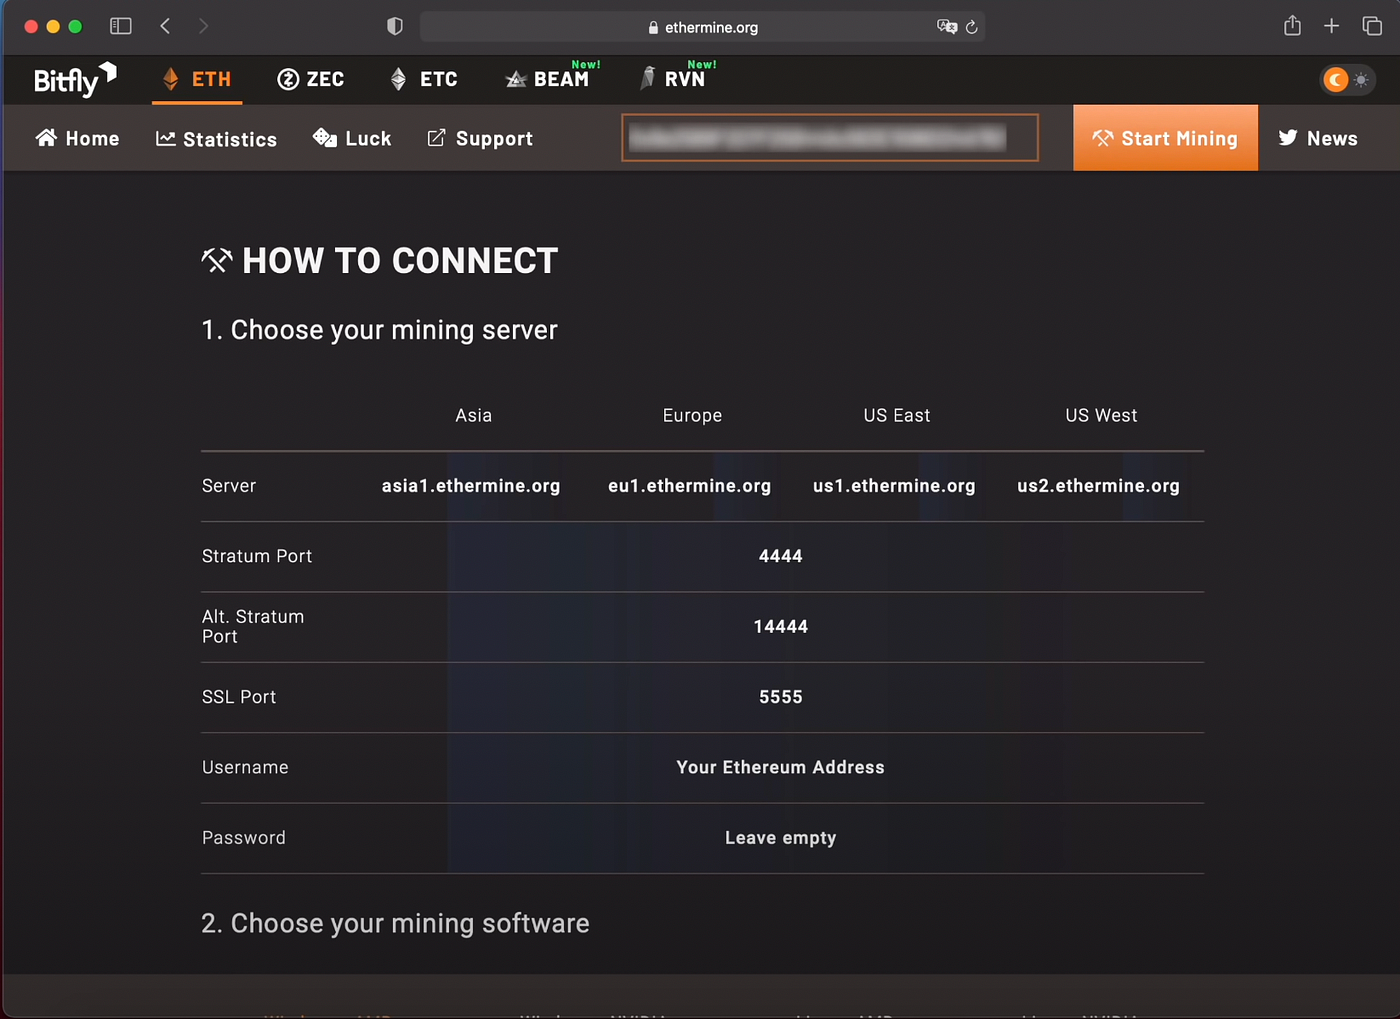Open the RVN pool tab
Image resolution: width=1400 pixels, height=1019 pixels.
pos(678,77)
